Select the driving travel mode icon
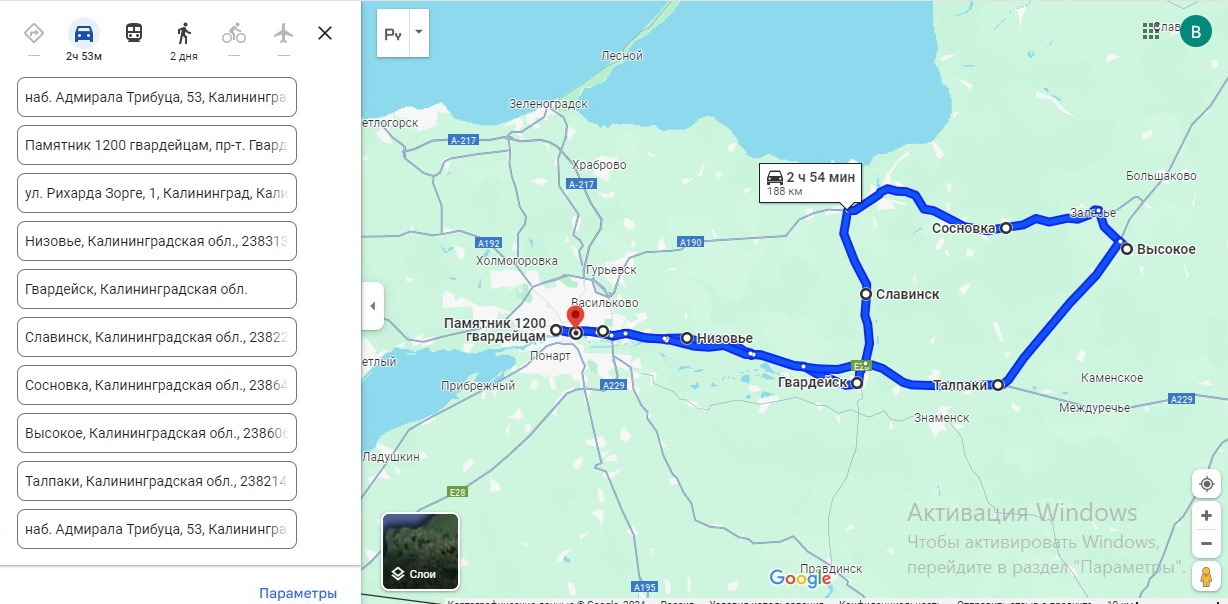1228x604 pixels. coord(84,32)
